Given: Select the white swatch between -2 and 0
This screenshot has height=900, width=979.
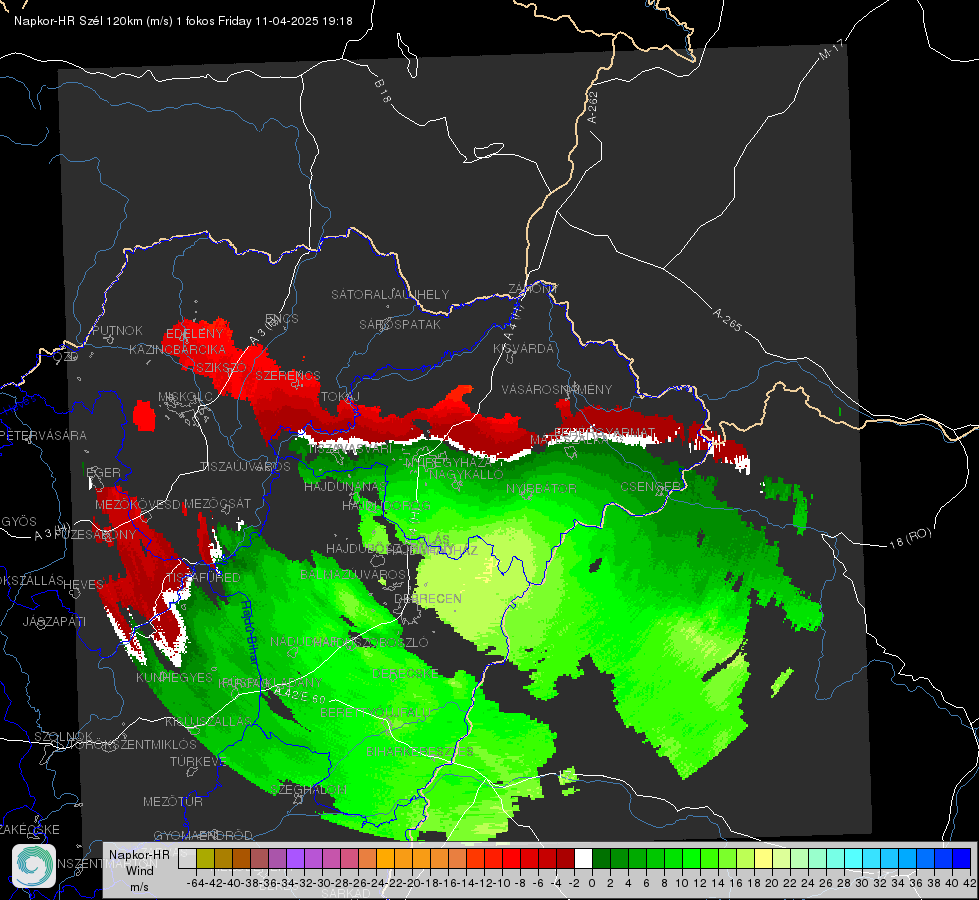Looking at the screenshot, I should click(583, 858).
